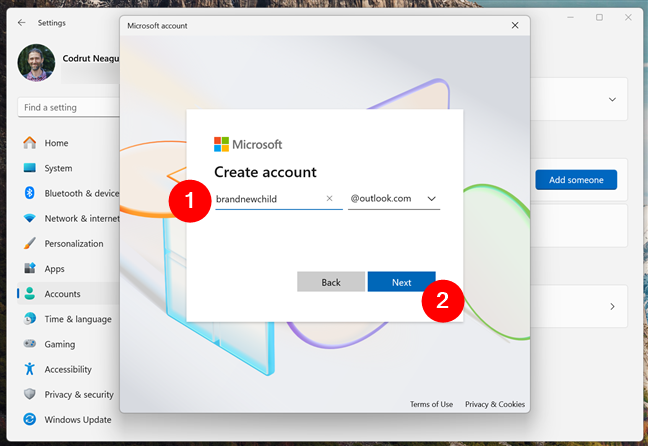Select Accessibility in sidebar
Screen dimensions: 648x446
coord(68,369)
